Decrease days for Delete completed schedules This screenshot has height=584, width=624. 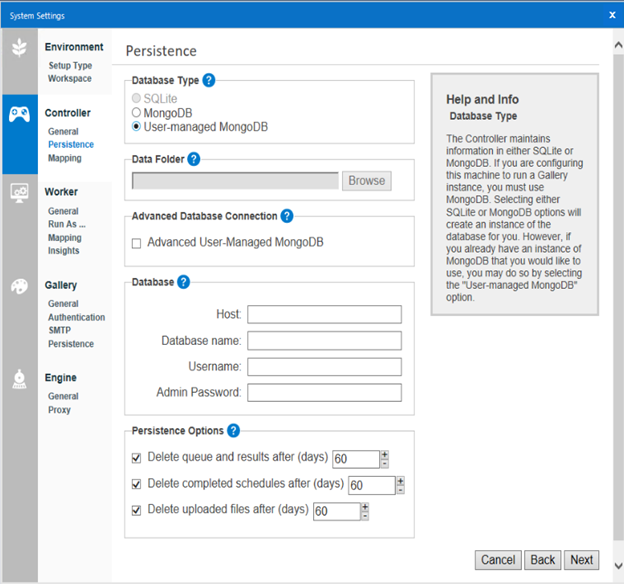(x=401, y=490)
